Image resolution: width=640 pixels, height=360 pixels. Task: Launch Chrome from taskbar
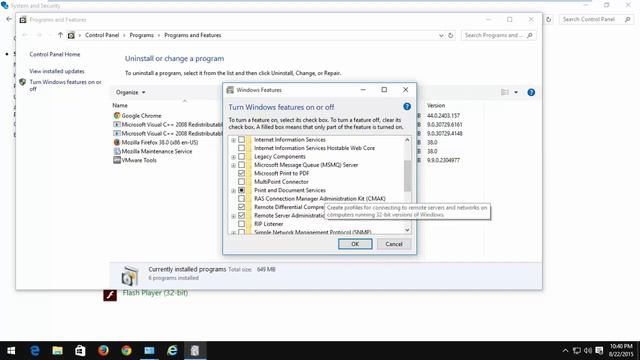[126, 351]
